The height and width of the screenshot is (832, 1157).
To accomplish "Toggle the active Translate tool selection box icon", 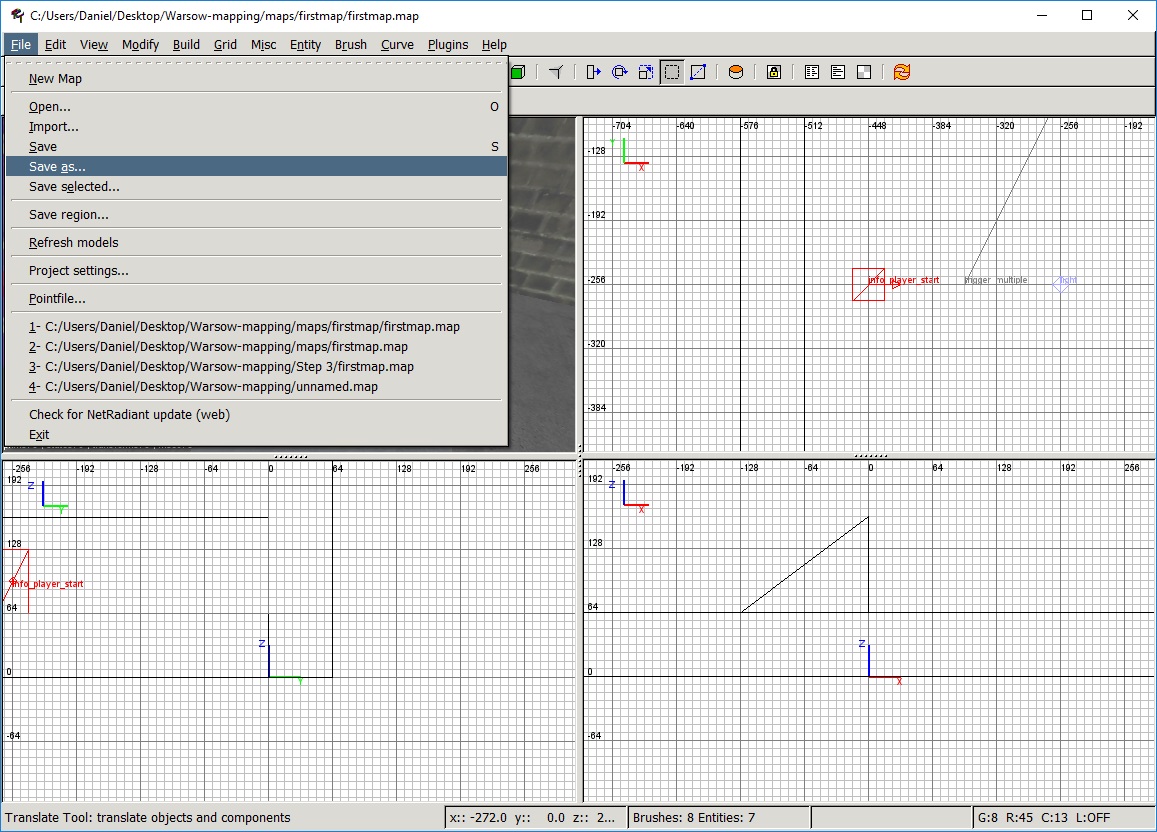I will 671,71.
